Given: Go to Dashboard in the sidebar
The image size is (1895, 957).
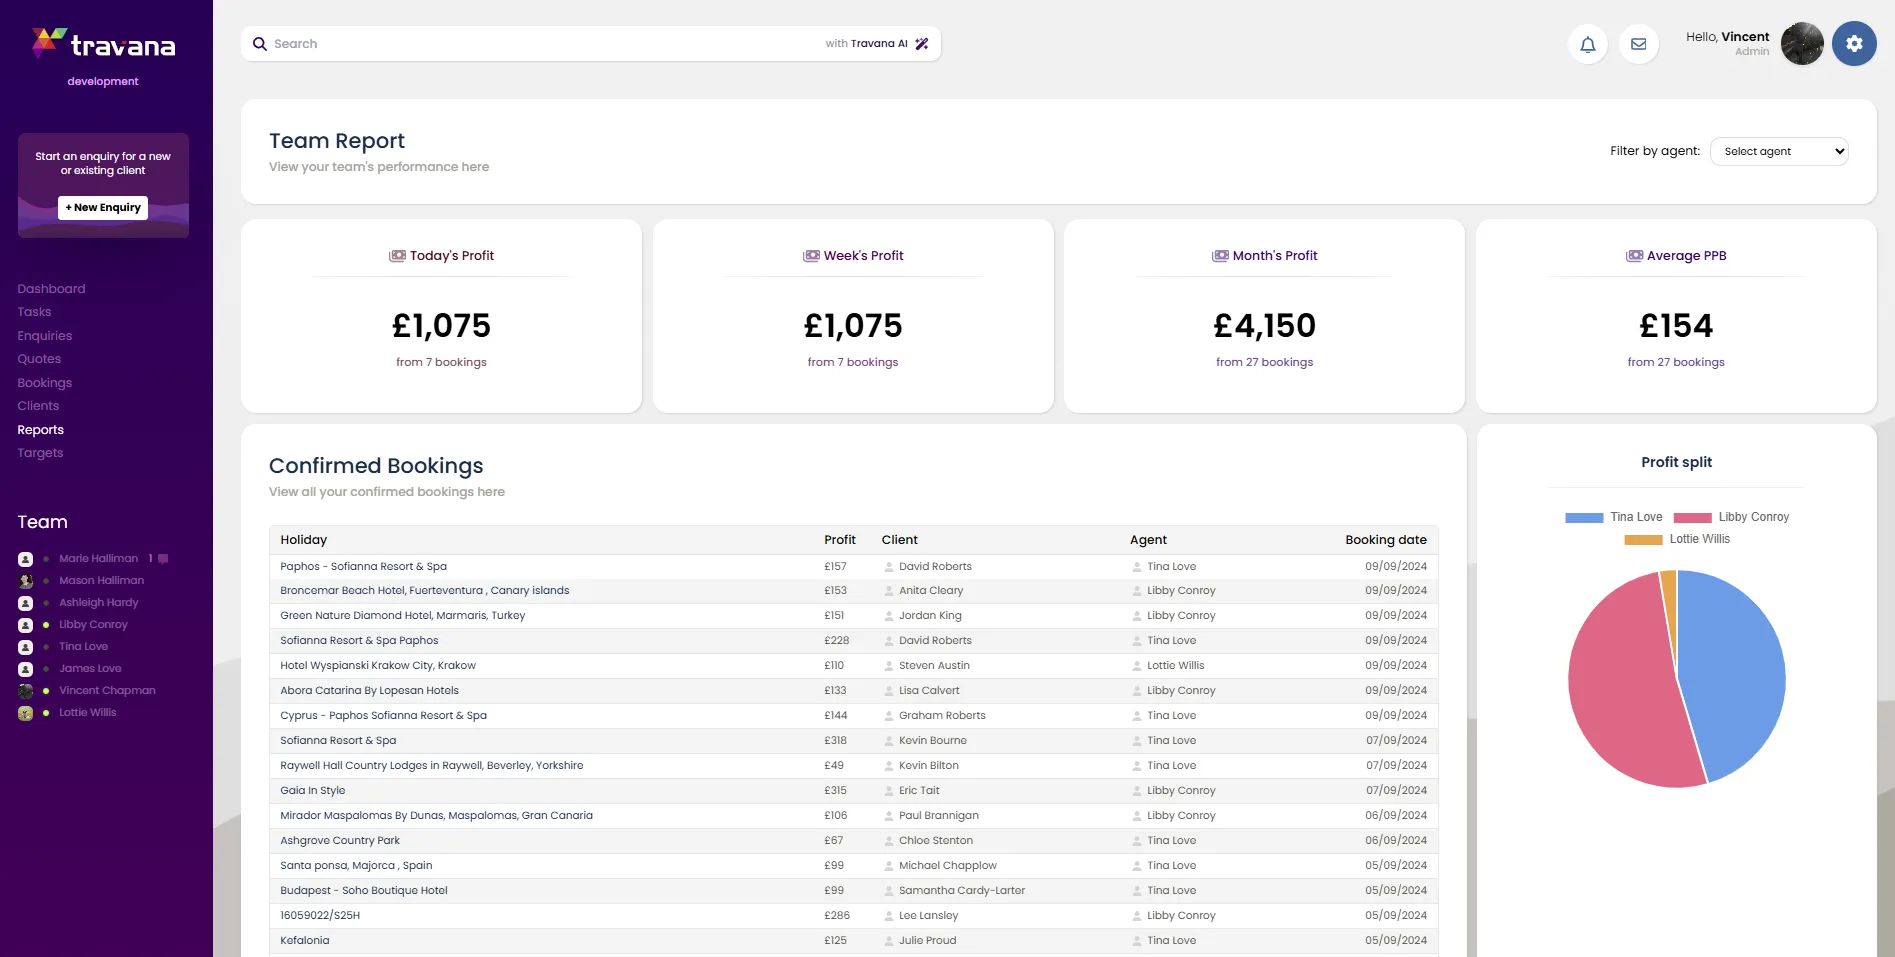Looking at the screenshot, I should tap(51, 289).
